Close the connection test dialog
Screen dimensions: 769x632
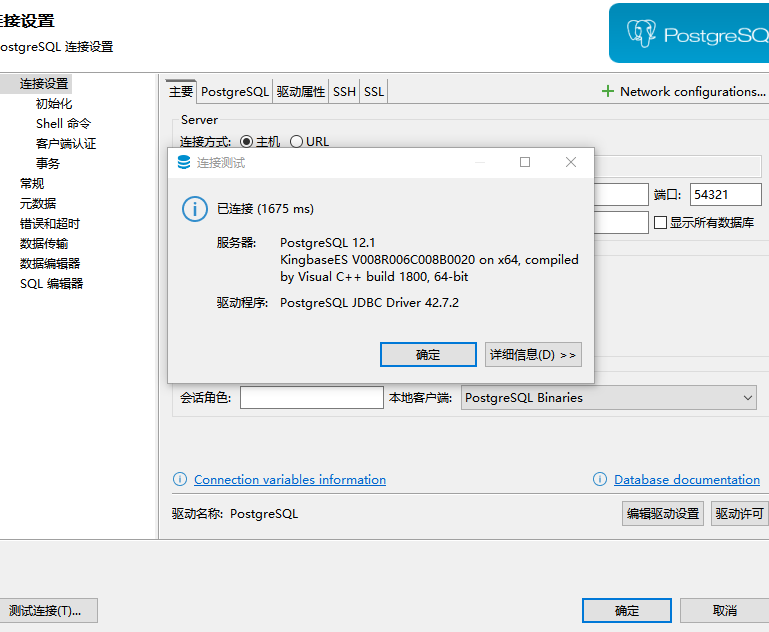click(571, 162)
